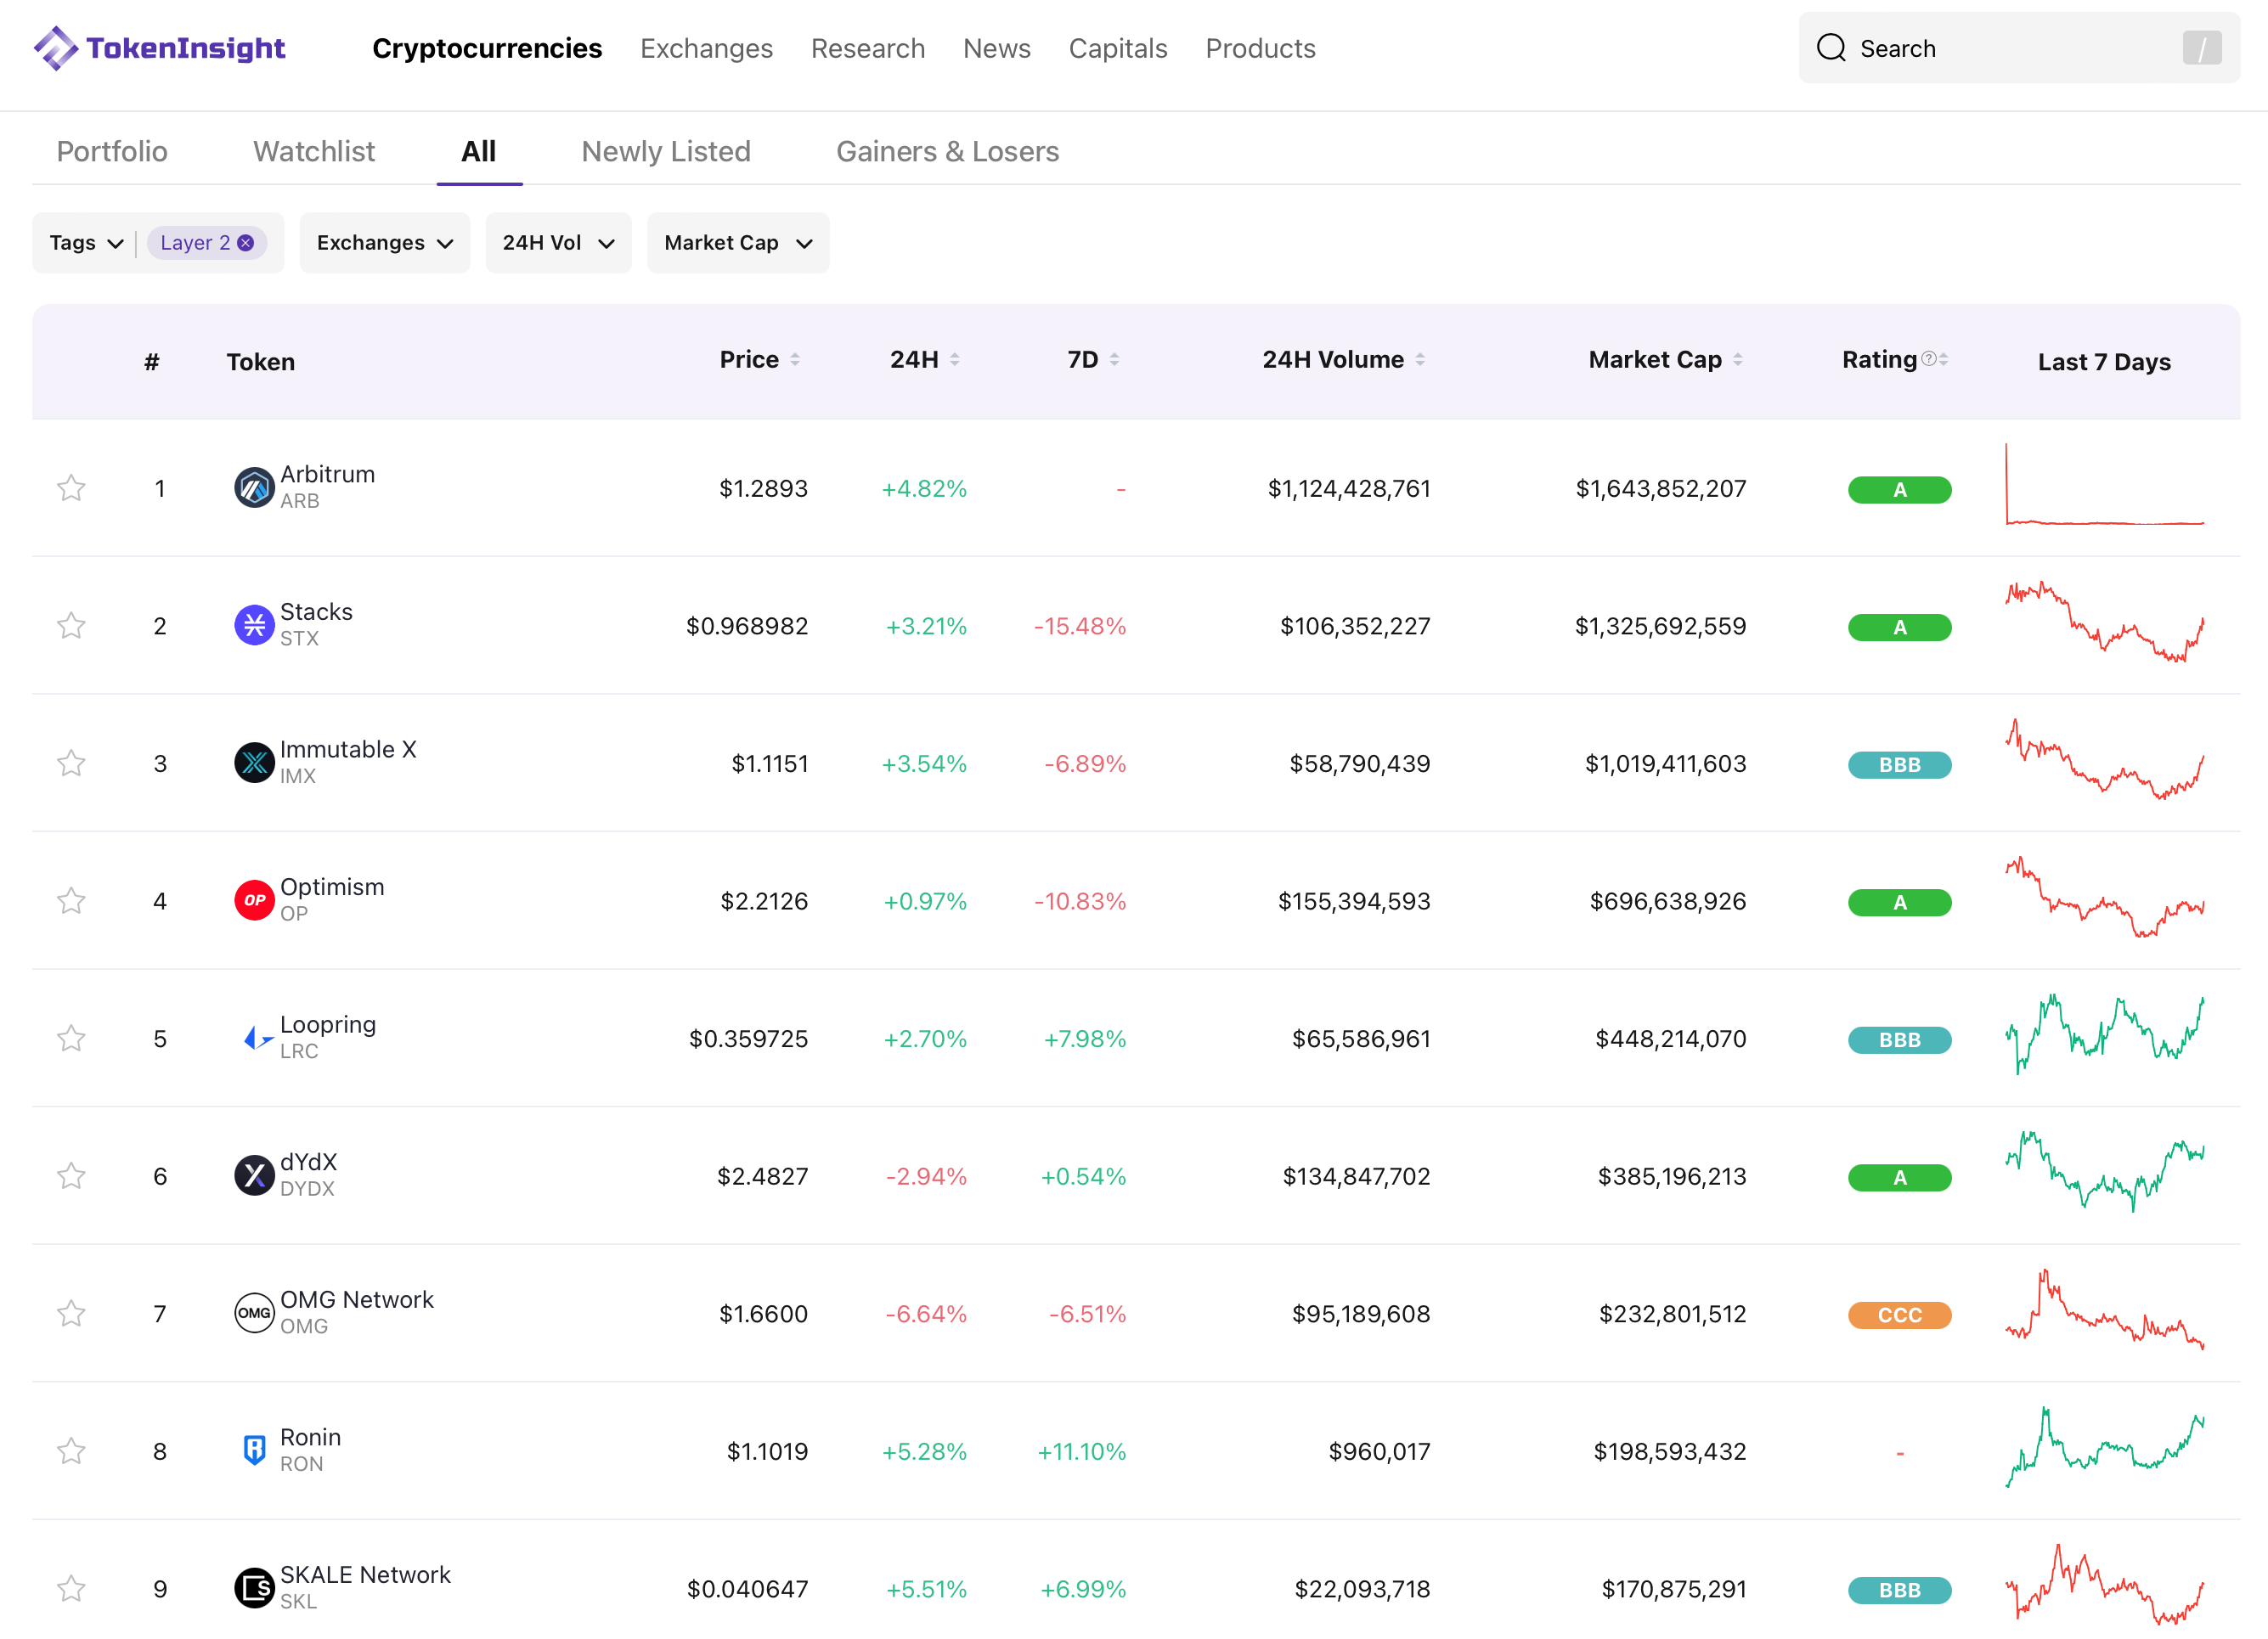Sort by Price using sort arrows
Image resolution: width=2268 pixels, height=1639 pixels.
coord(795,360)
